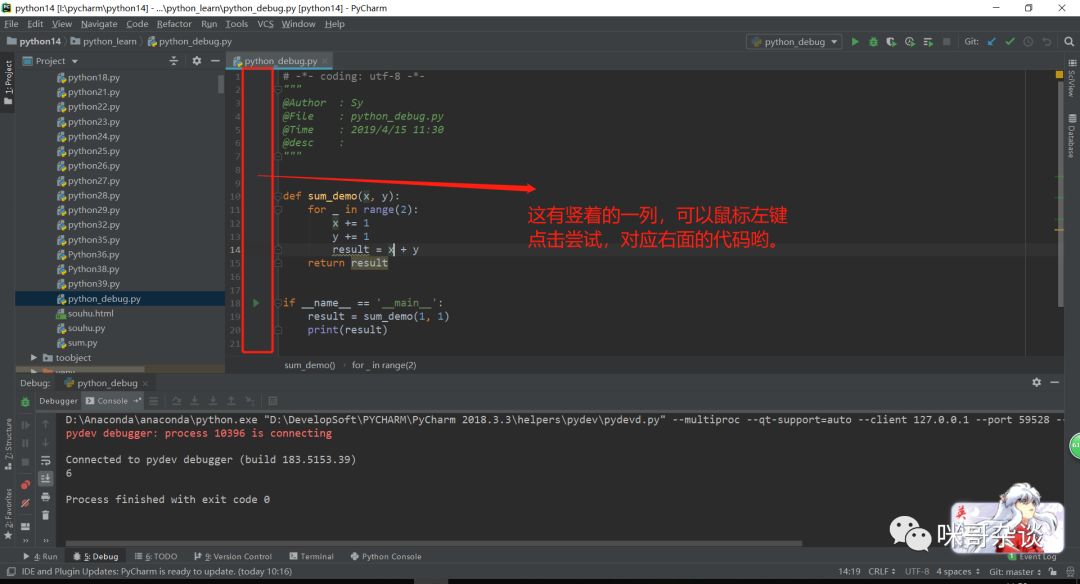Toggle Soft-Wrap in the console
This screenshot has width=1080, height=584.
click(x=45, y=460)
